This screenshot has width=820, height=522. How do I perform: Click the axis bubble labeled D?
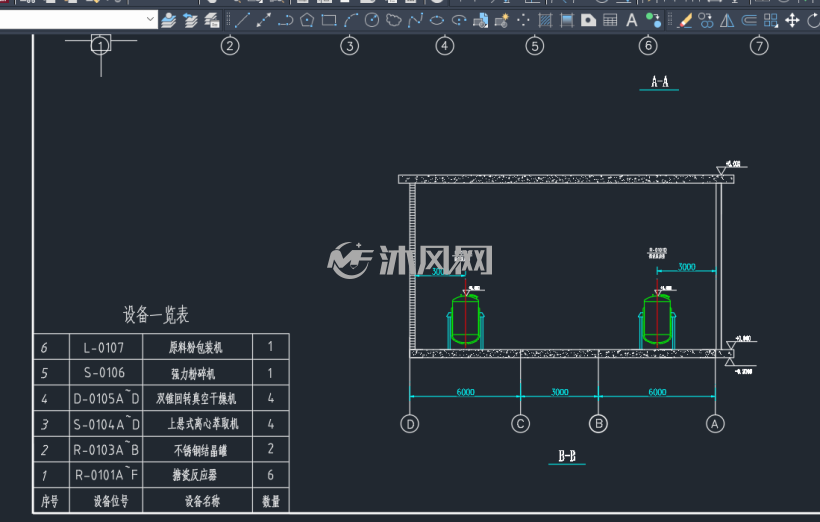pyautogui.click(x=410, y=424)
